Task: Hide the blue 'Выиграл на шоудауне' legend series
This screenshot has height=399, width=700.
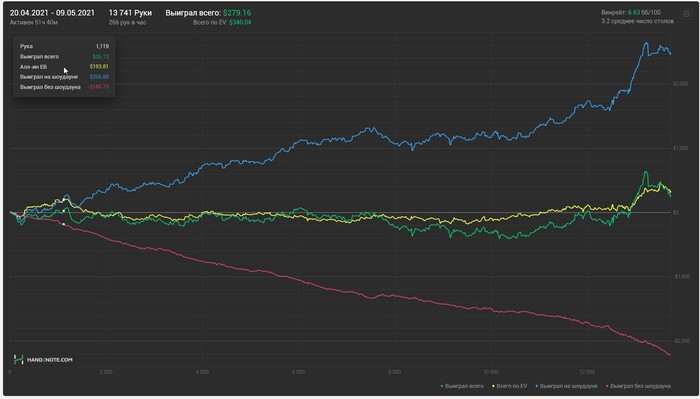Action: coord(566,386)
